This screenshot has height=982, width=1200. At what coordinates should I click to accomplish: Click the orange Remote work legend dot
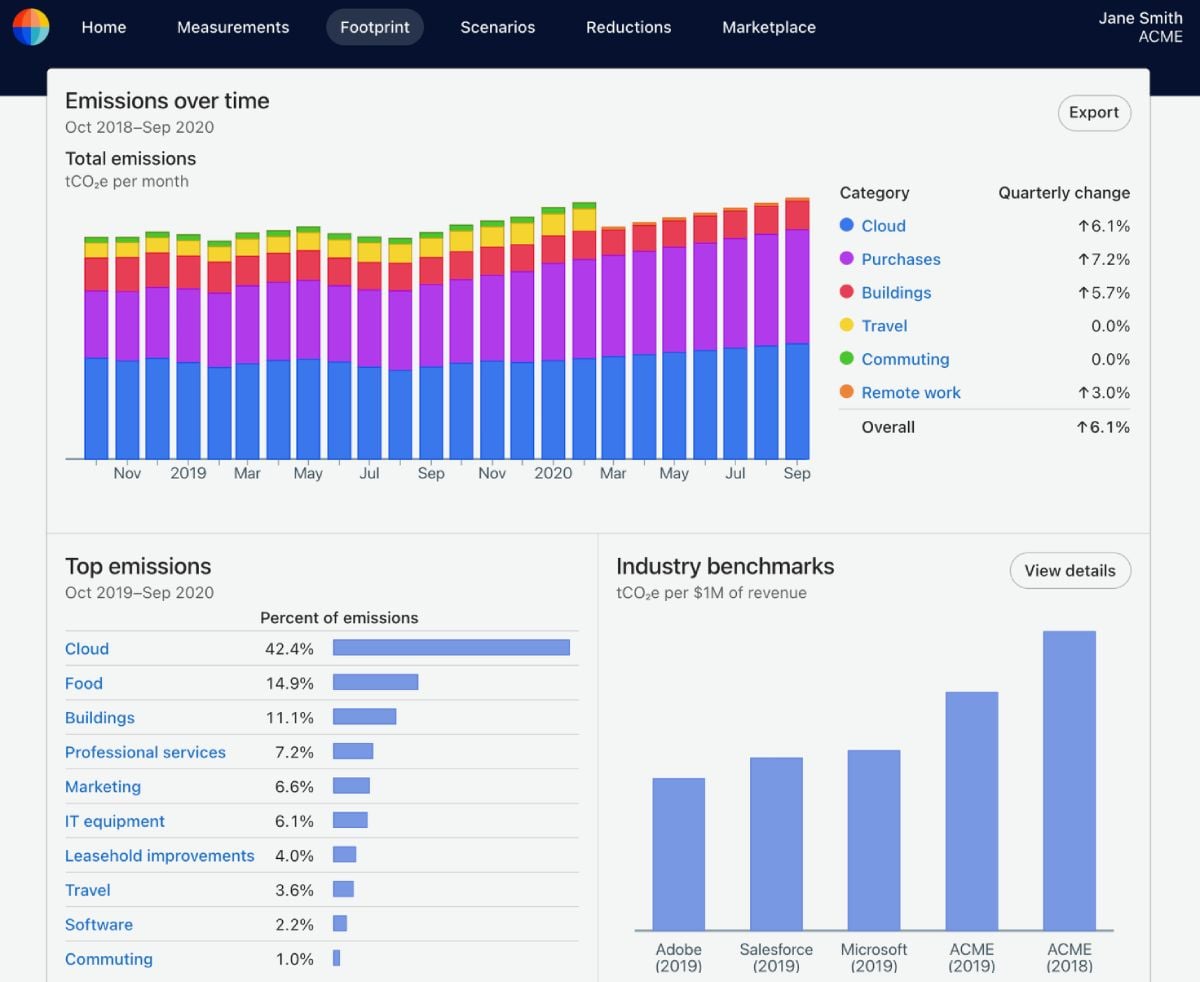click(x=847, y=393)
